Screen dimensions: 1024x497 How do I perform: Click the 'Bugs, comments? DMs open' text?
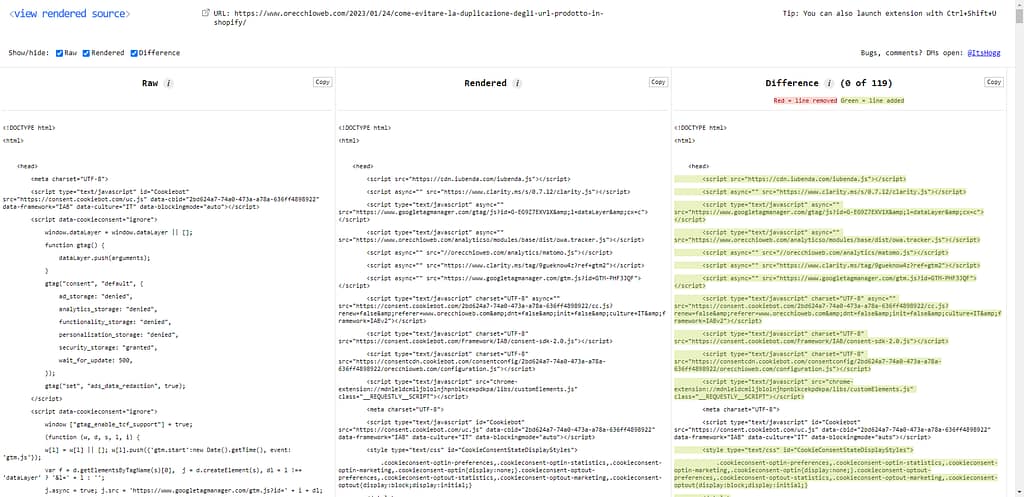pos(913,53)
